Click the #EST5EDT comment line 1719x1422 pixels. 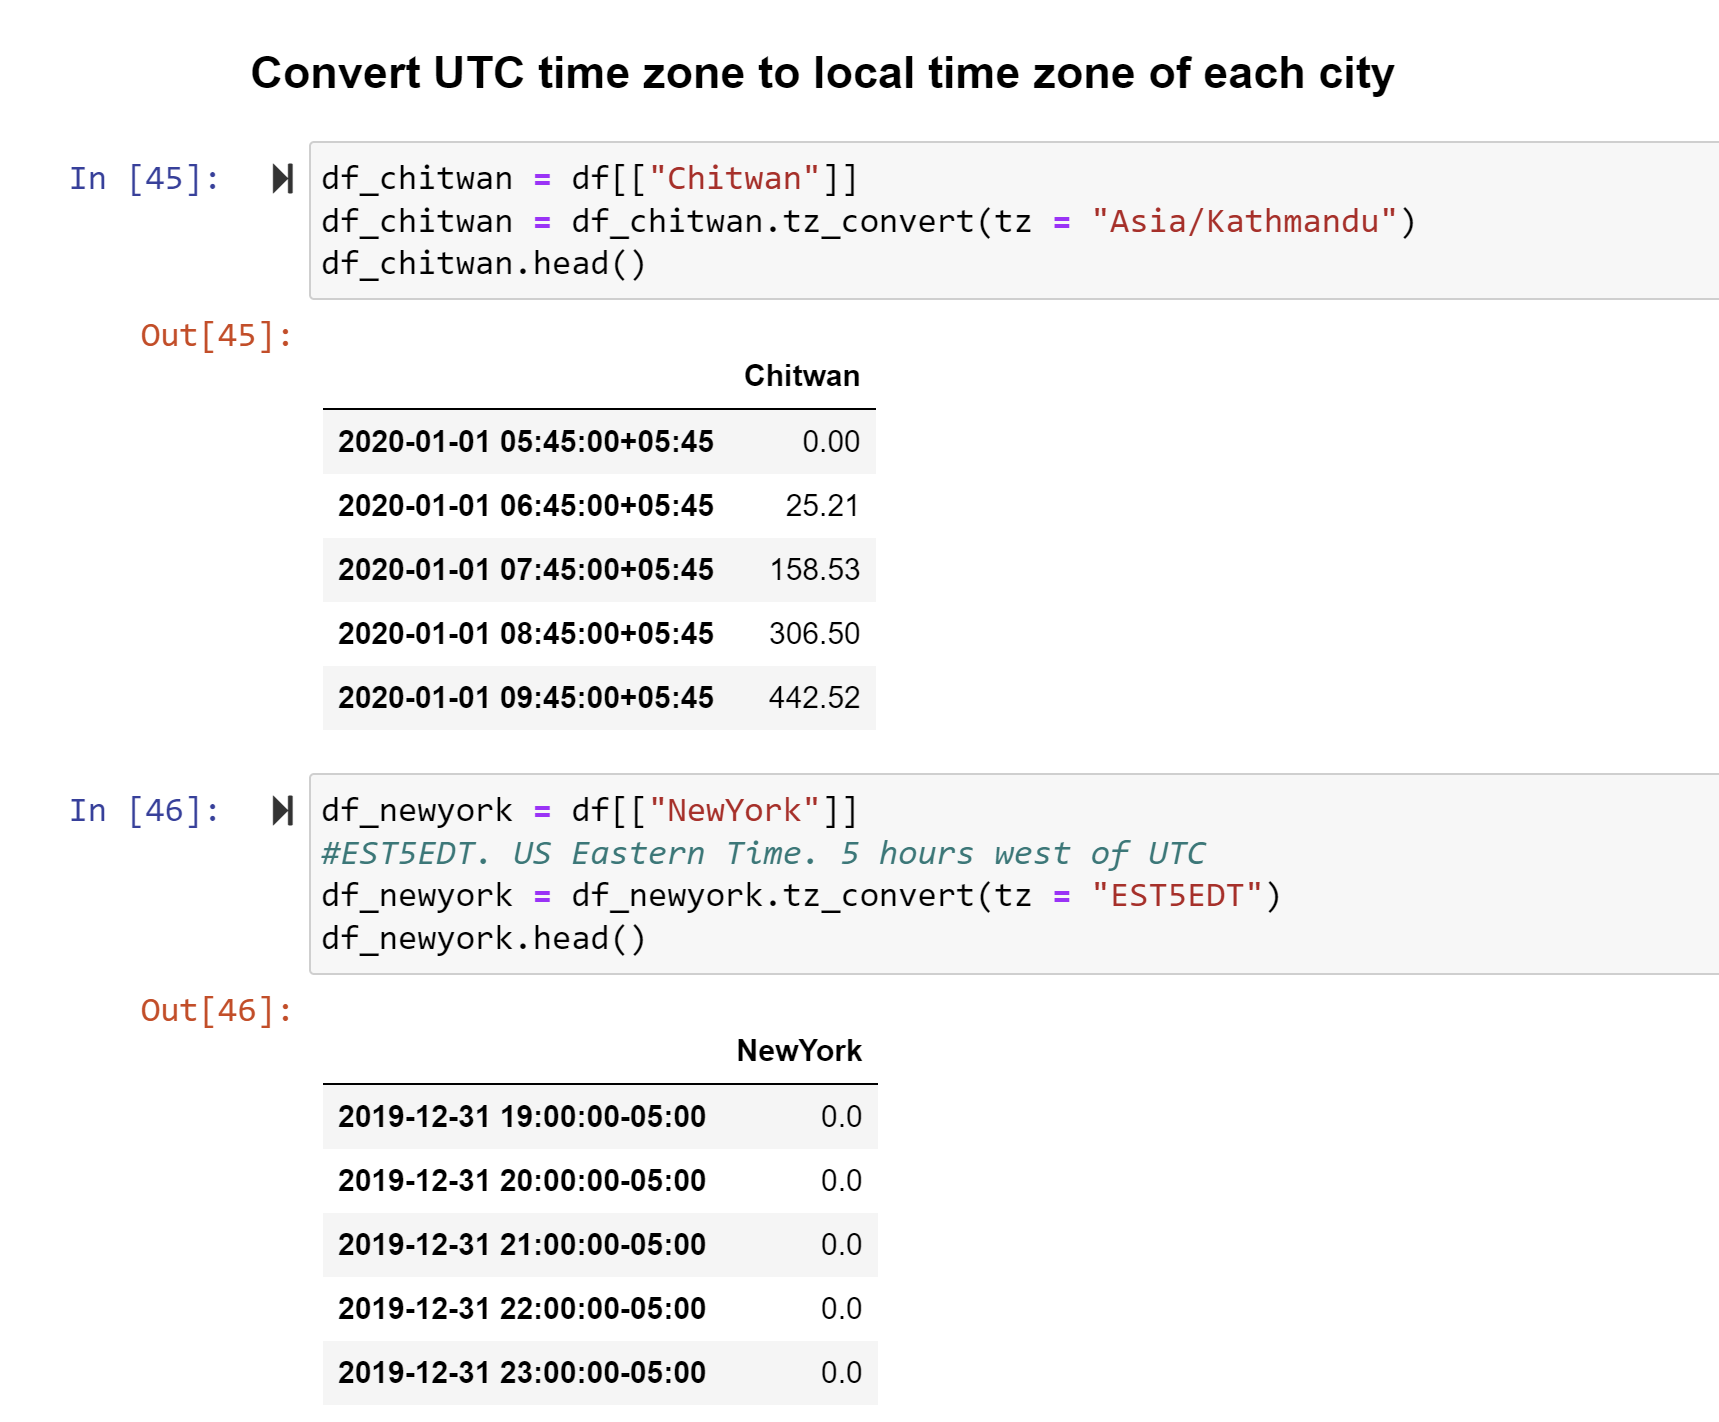click(x=763, y=853)
